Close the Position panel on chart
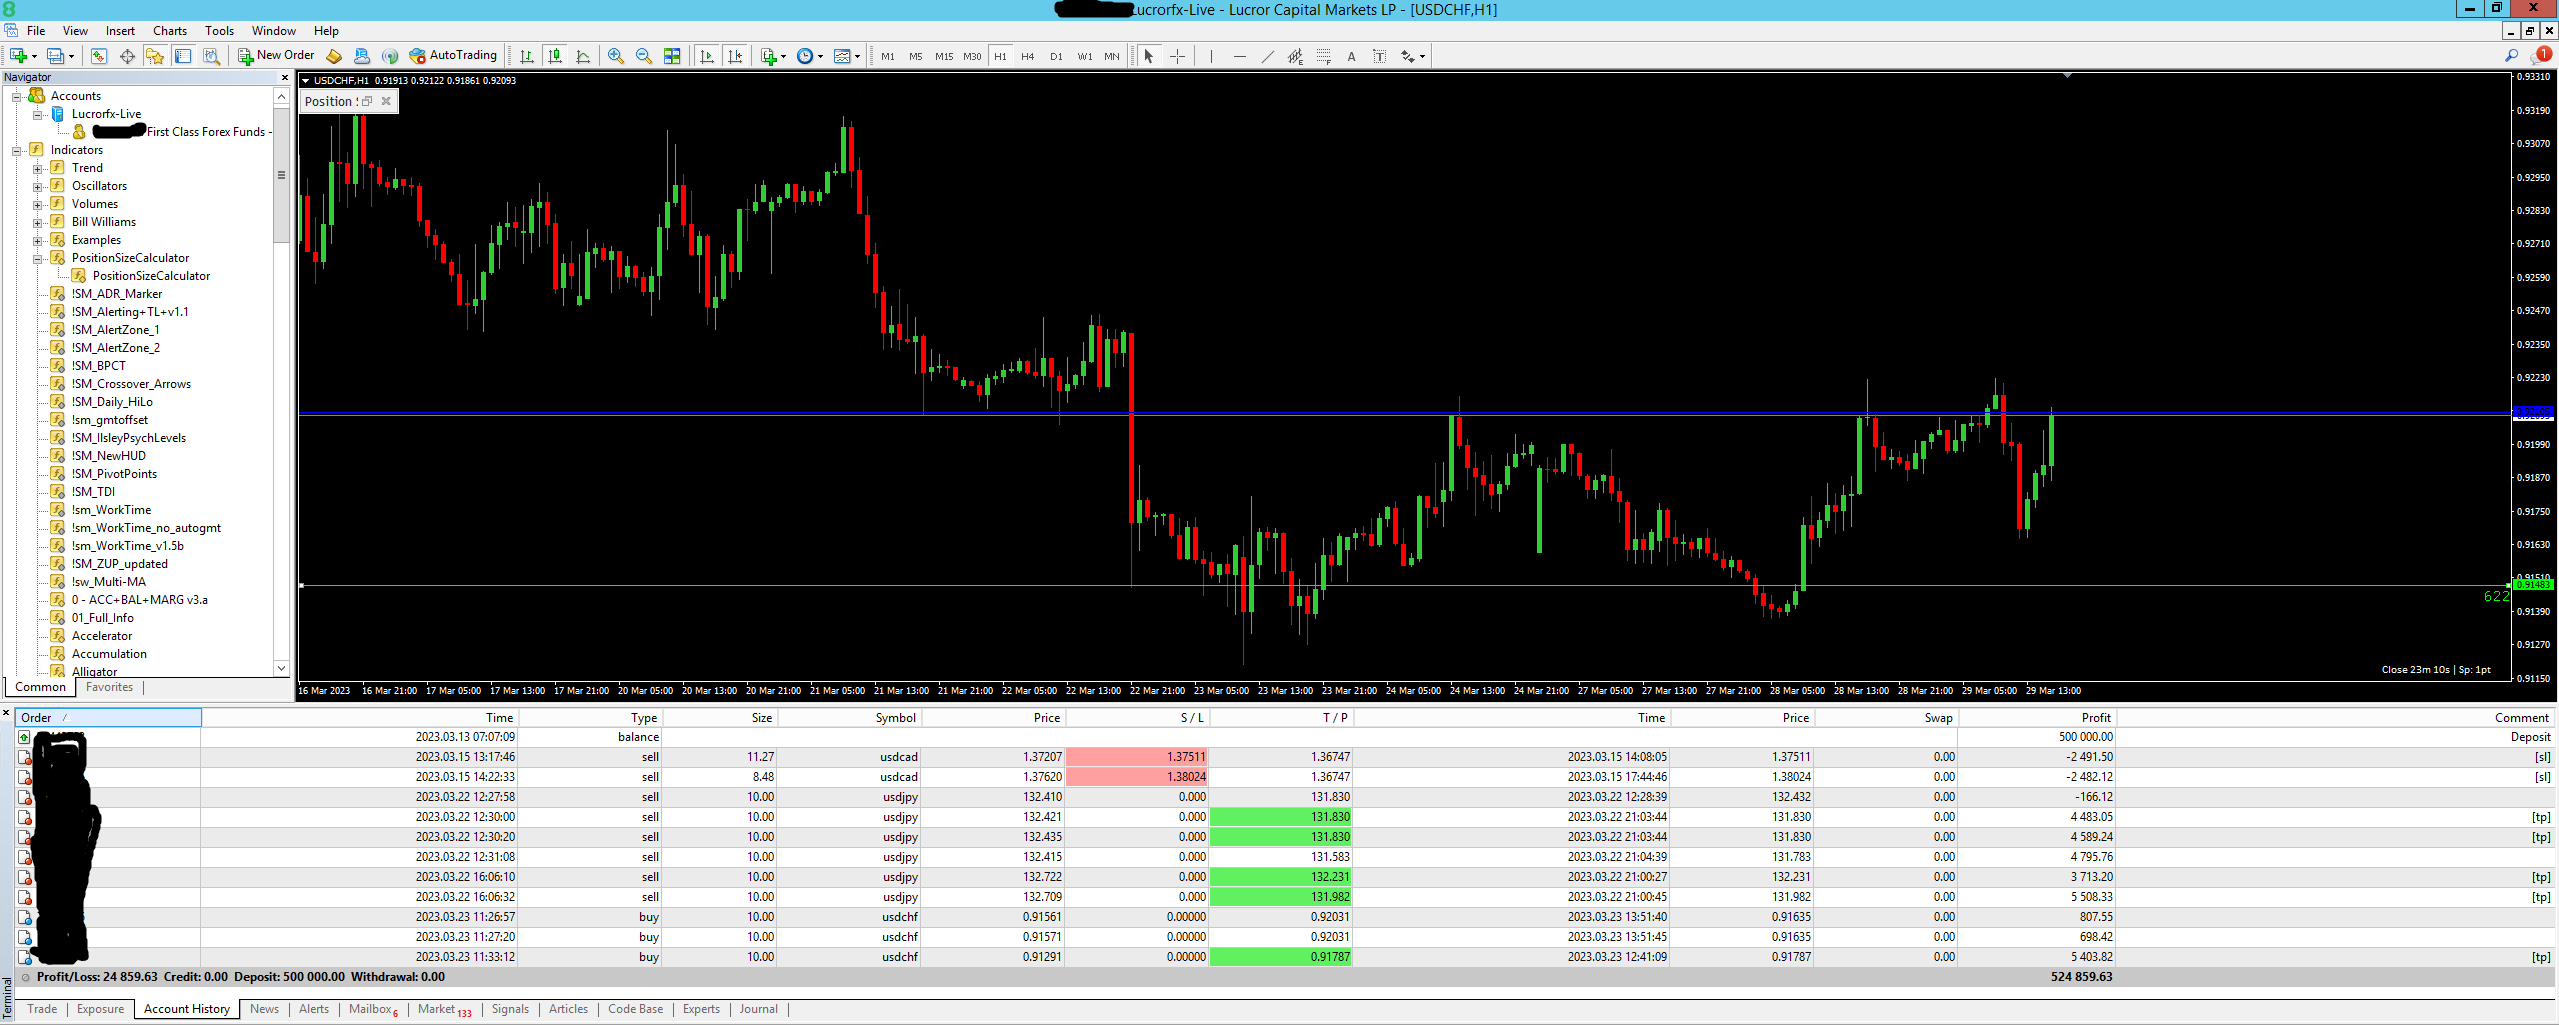The height and width of the screenshot is (1026, 2559). point(386,101)
